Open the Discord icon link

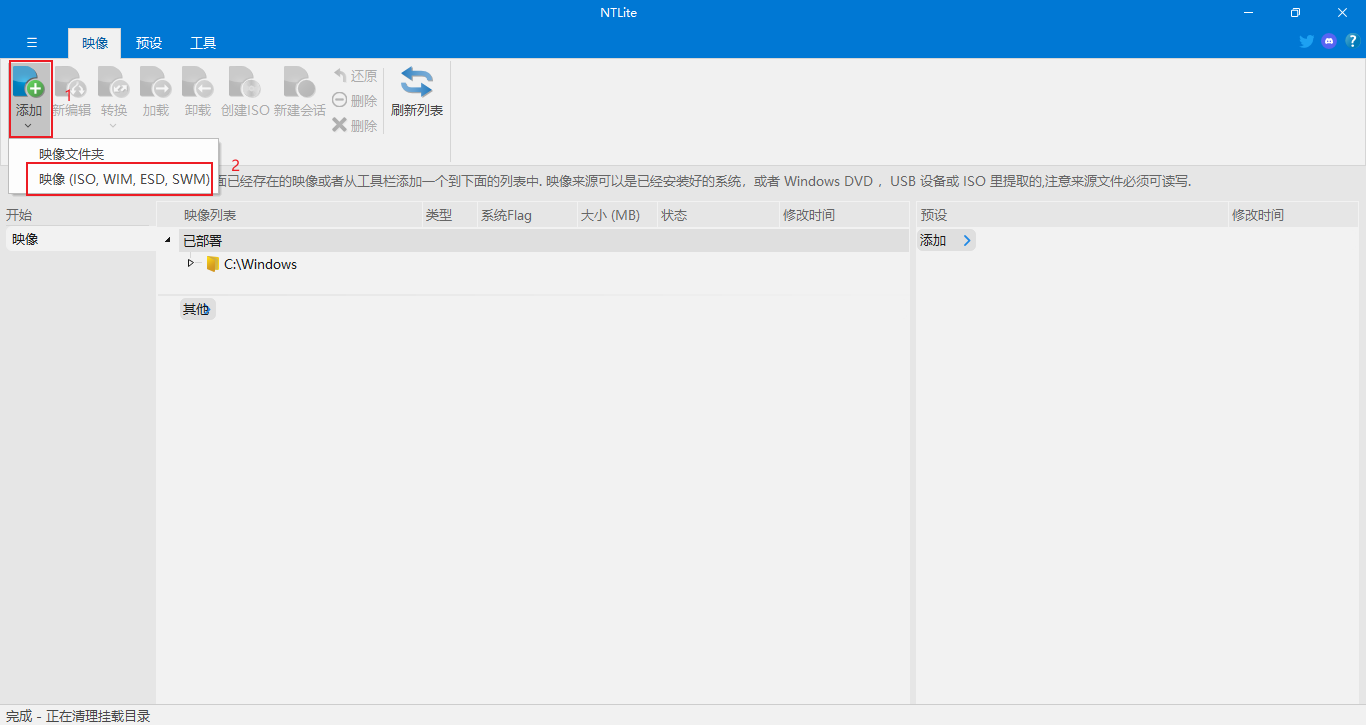[x=1329, y=41]
